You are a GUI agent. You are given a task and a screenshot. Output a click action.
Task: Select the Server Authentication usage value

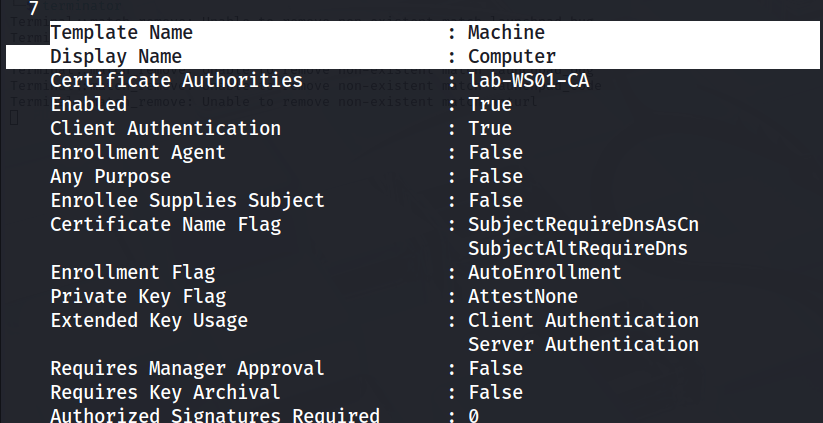coord(583,344)
